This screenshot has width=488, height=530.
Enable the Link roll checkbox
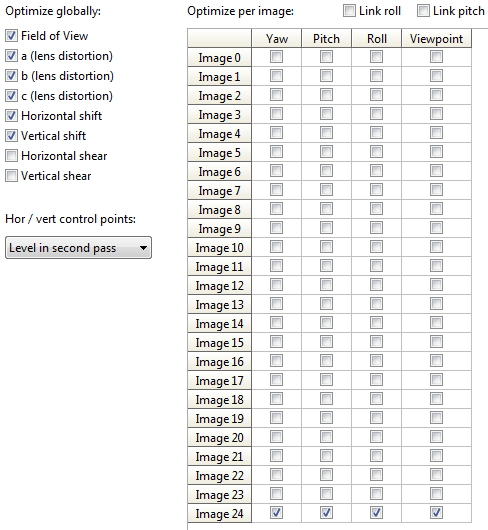[x=349, y=11]
